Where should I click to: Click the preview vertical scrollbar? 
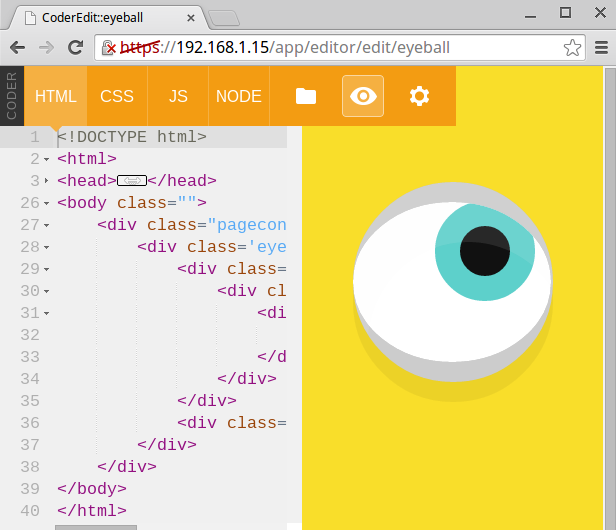(610, 299)
